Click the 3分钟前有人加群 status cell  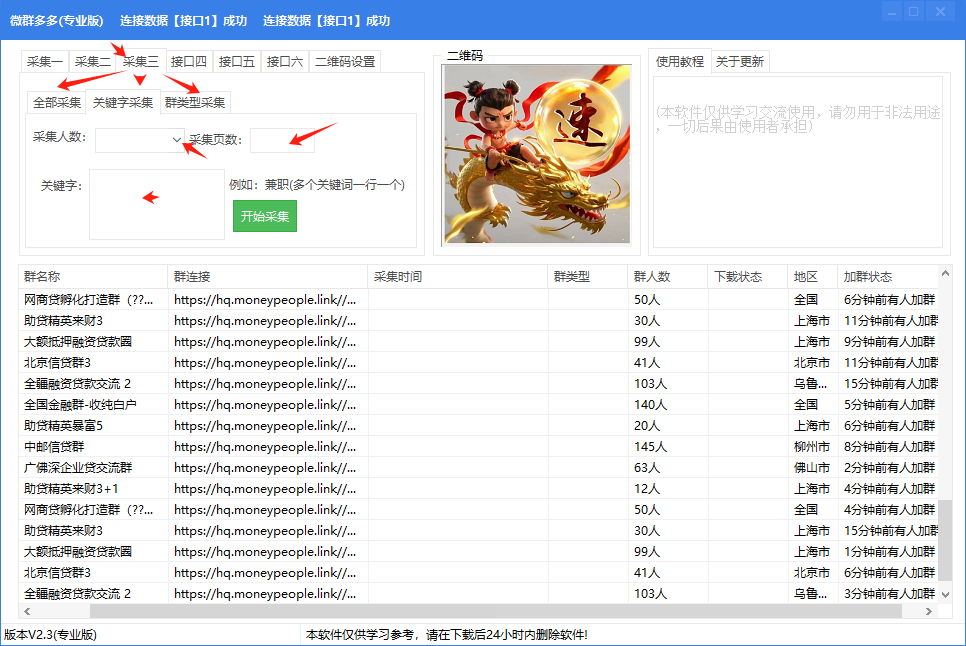(x=890, y=594)
